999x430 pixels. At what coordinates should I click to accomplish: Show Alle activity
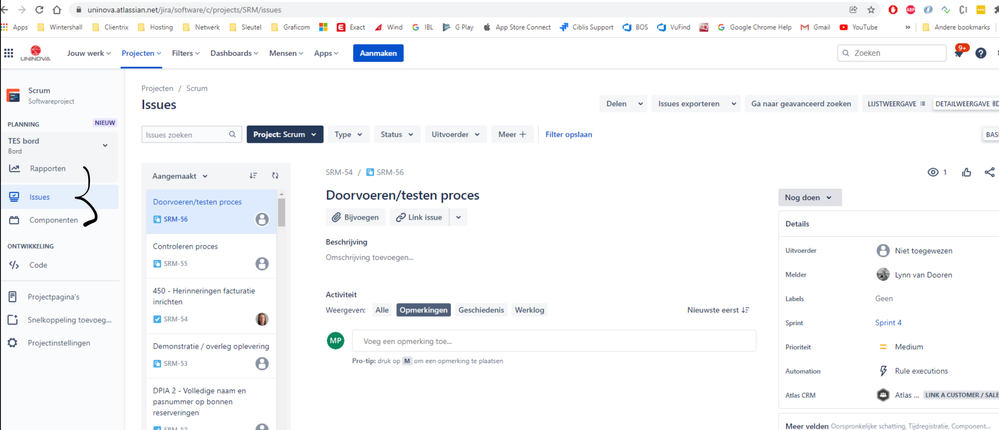pos(382,310)
